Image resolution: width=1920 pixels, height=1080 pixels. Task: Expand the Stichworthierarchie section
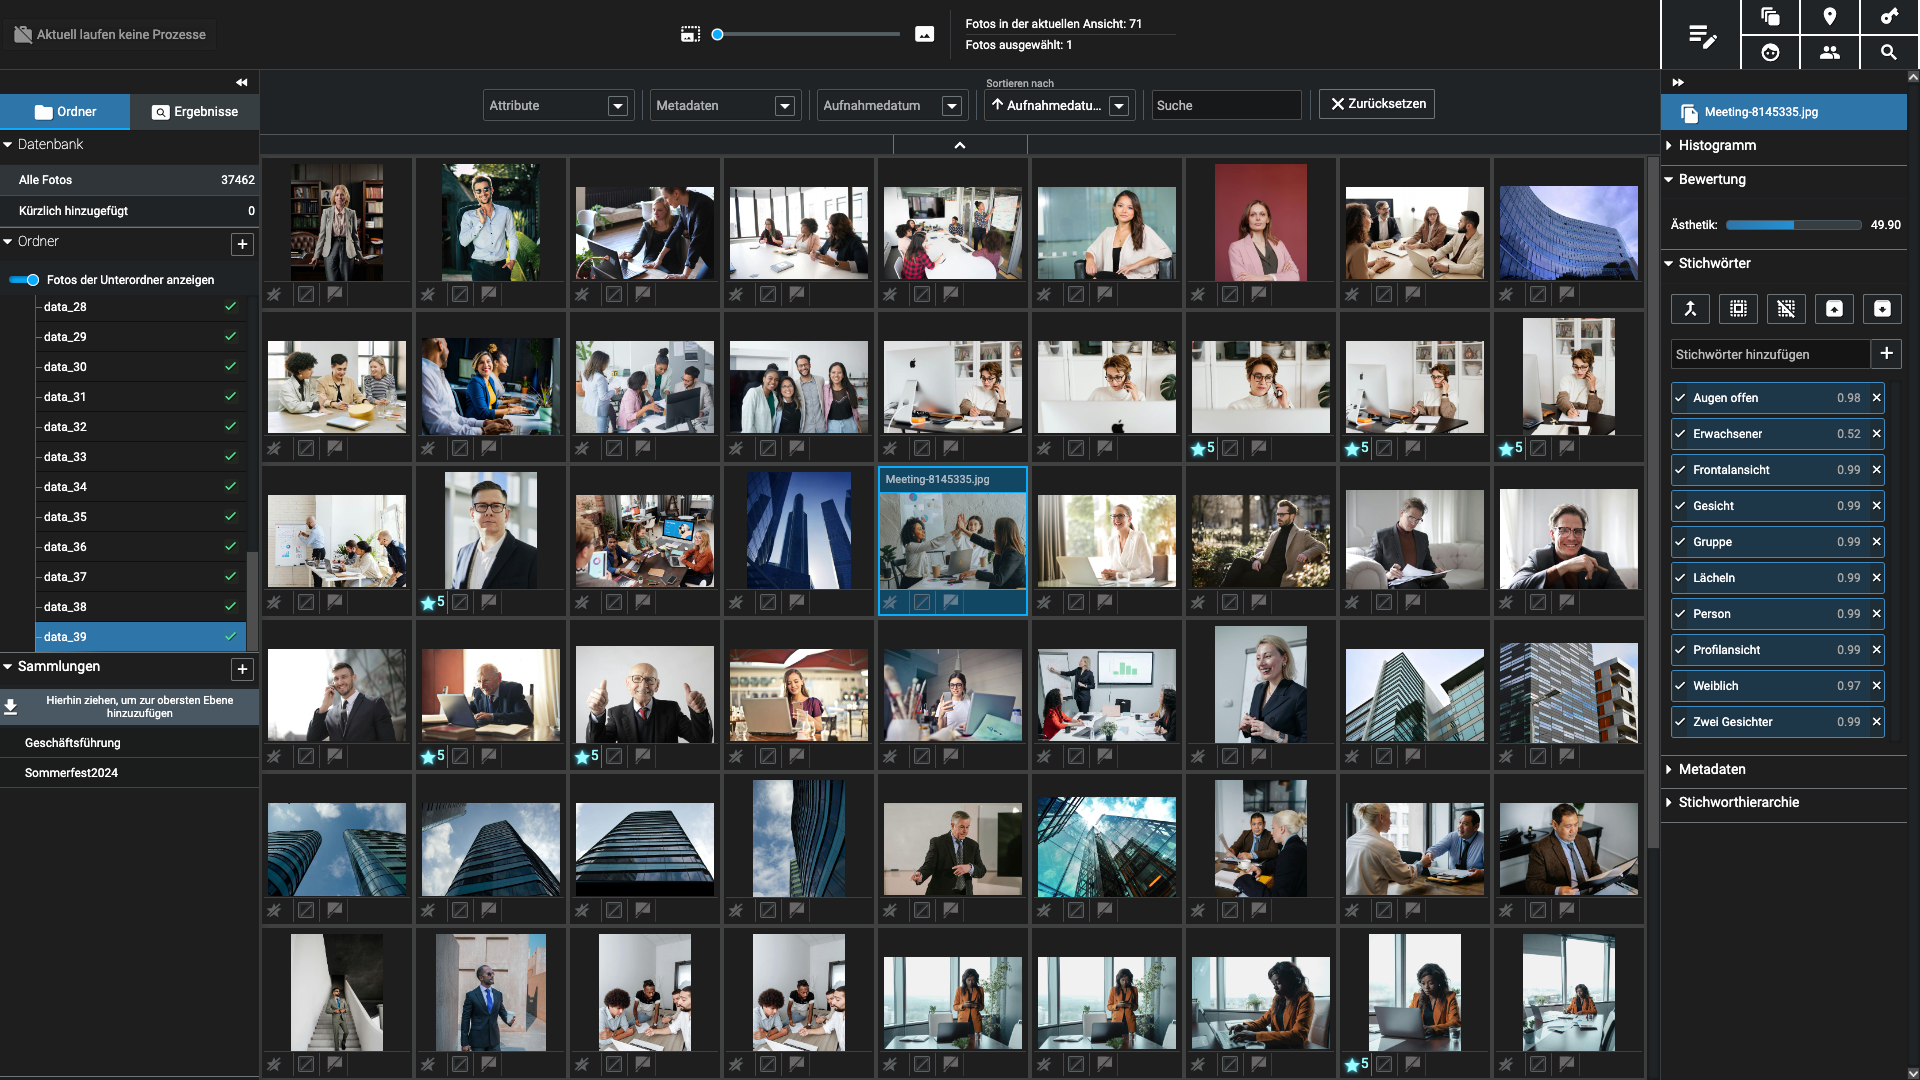click(1738, 803)
